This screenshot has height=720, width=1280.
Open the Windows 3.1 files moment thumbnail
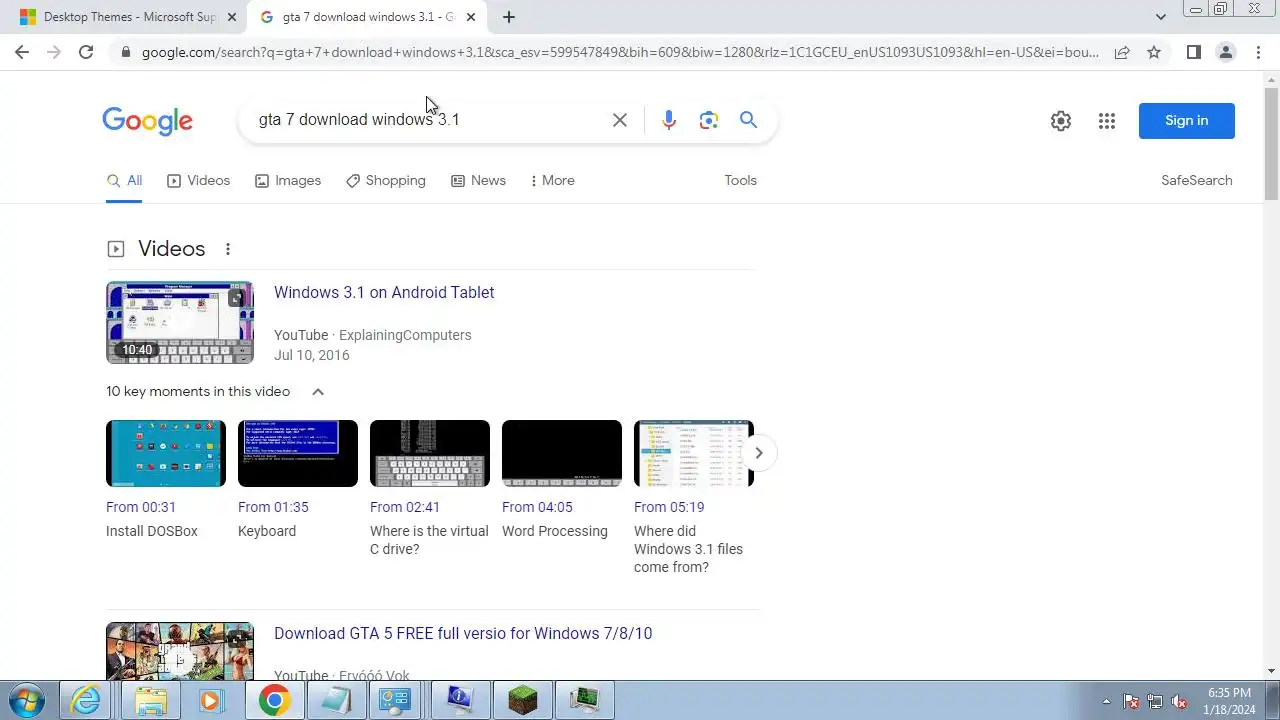click(x=694, y=453)
